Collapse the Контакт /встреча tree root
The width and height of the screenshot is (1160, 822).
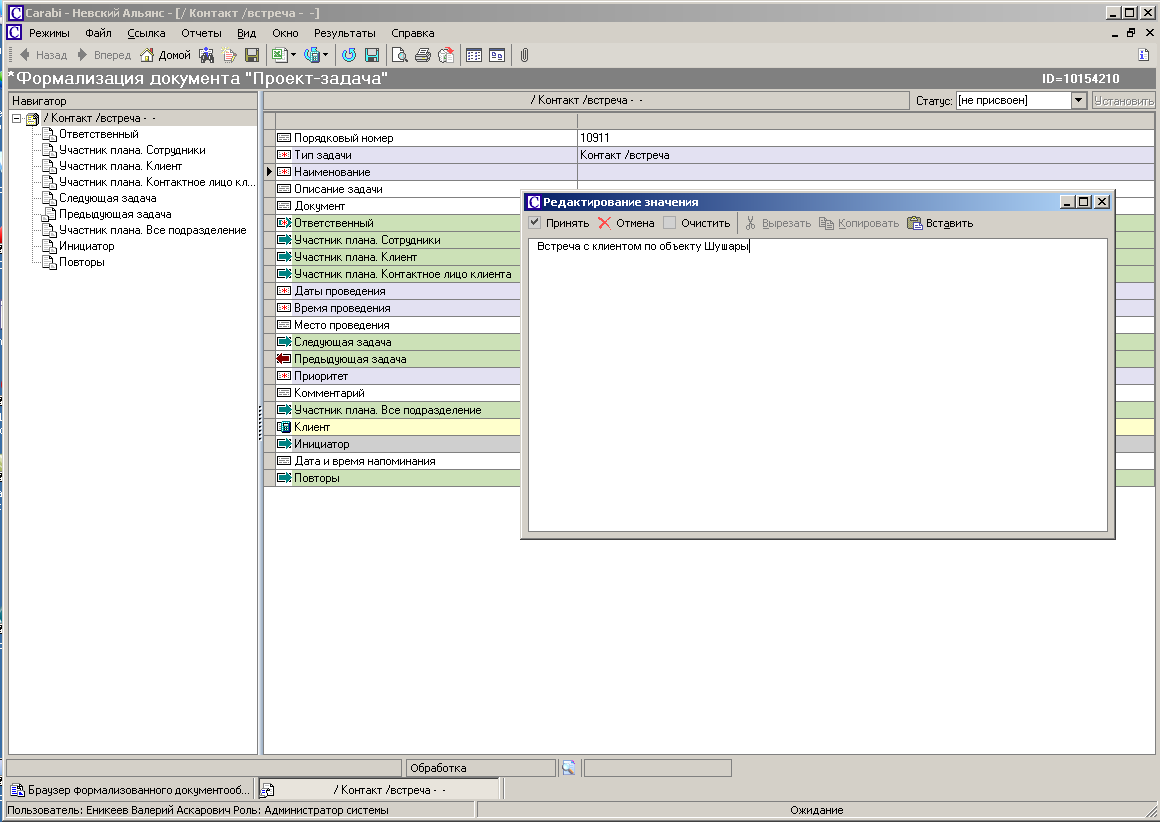coord(16,119)
